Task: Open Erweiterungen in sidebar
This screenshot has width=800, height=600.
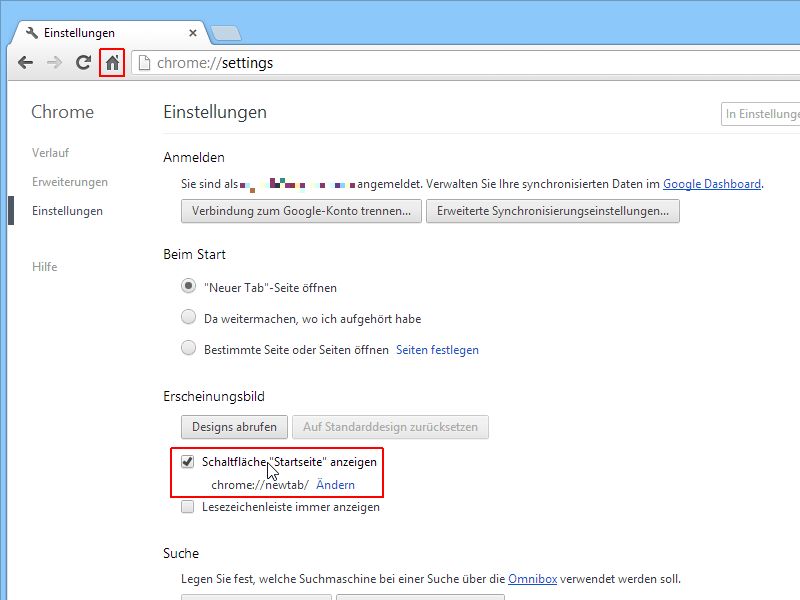Action: (70, 182)
